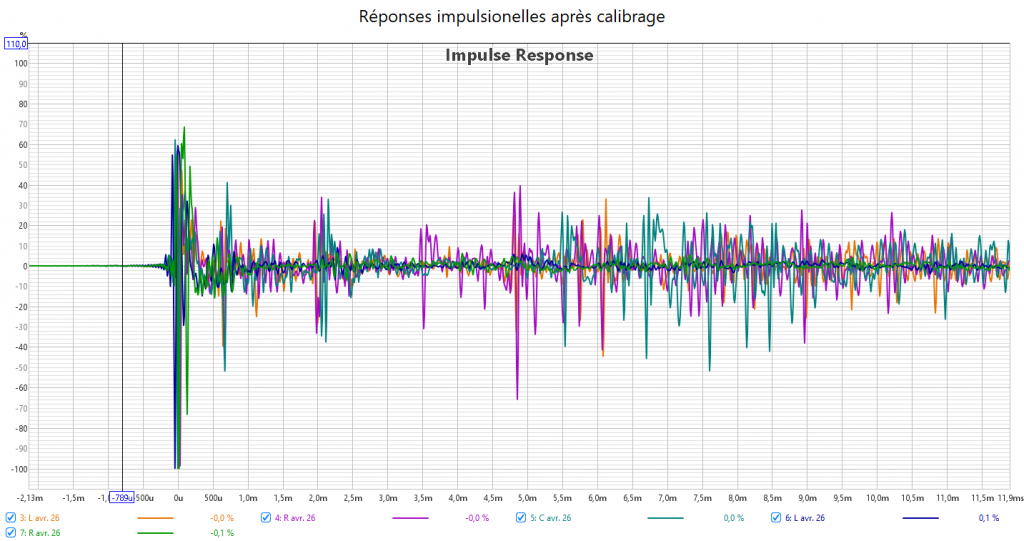Disable the 6: L avr. 26 trace

pos(776,518)
